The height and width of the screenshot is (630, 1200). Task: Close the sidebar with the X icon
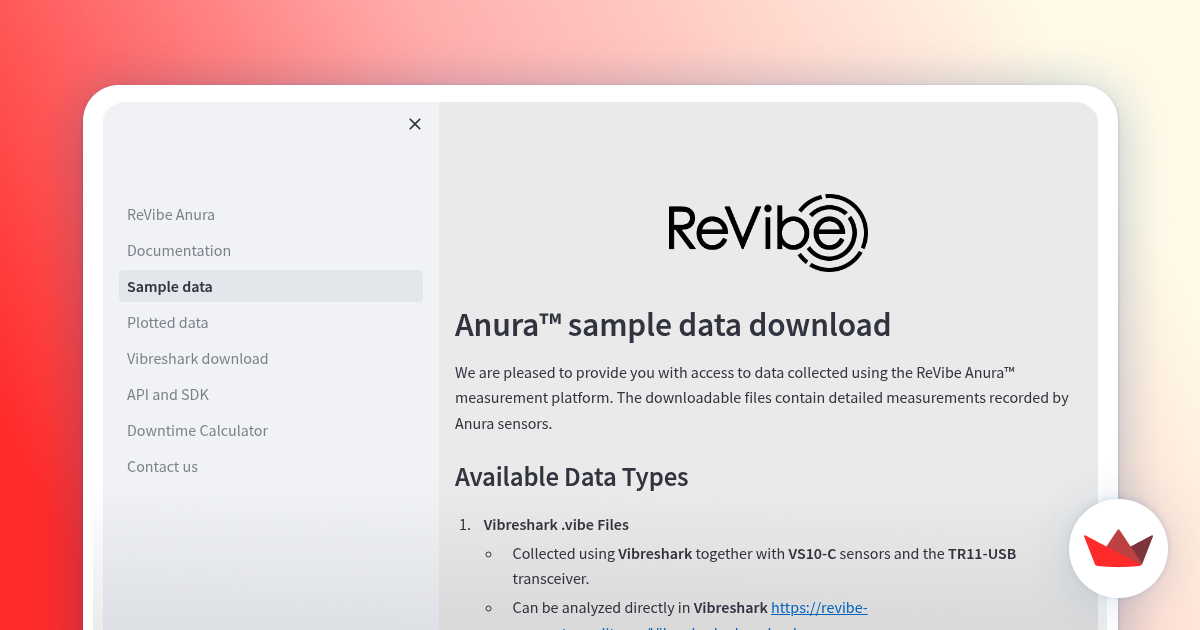point(415,124)
